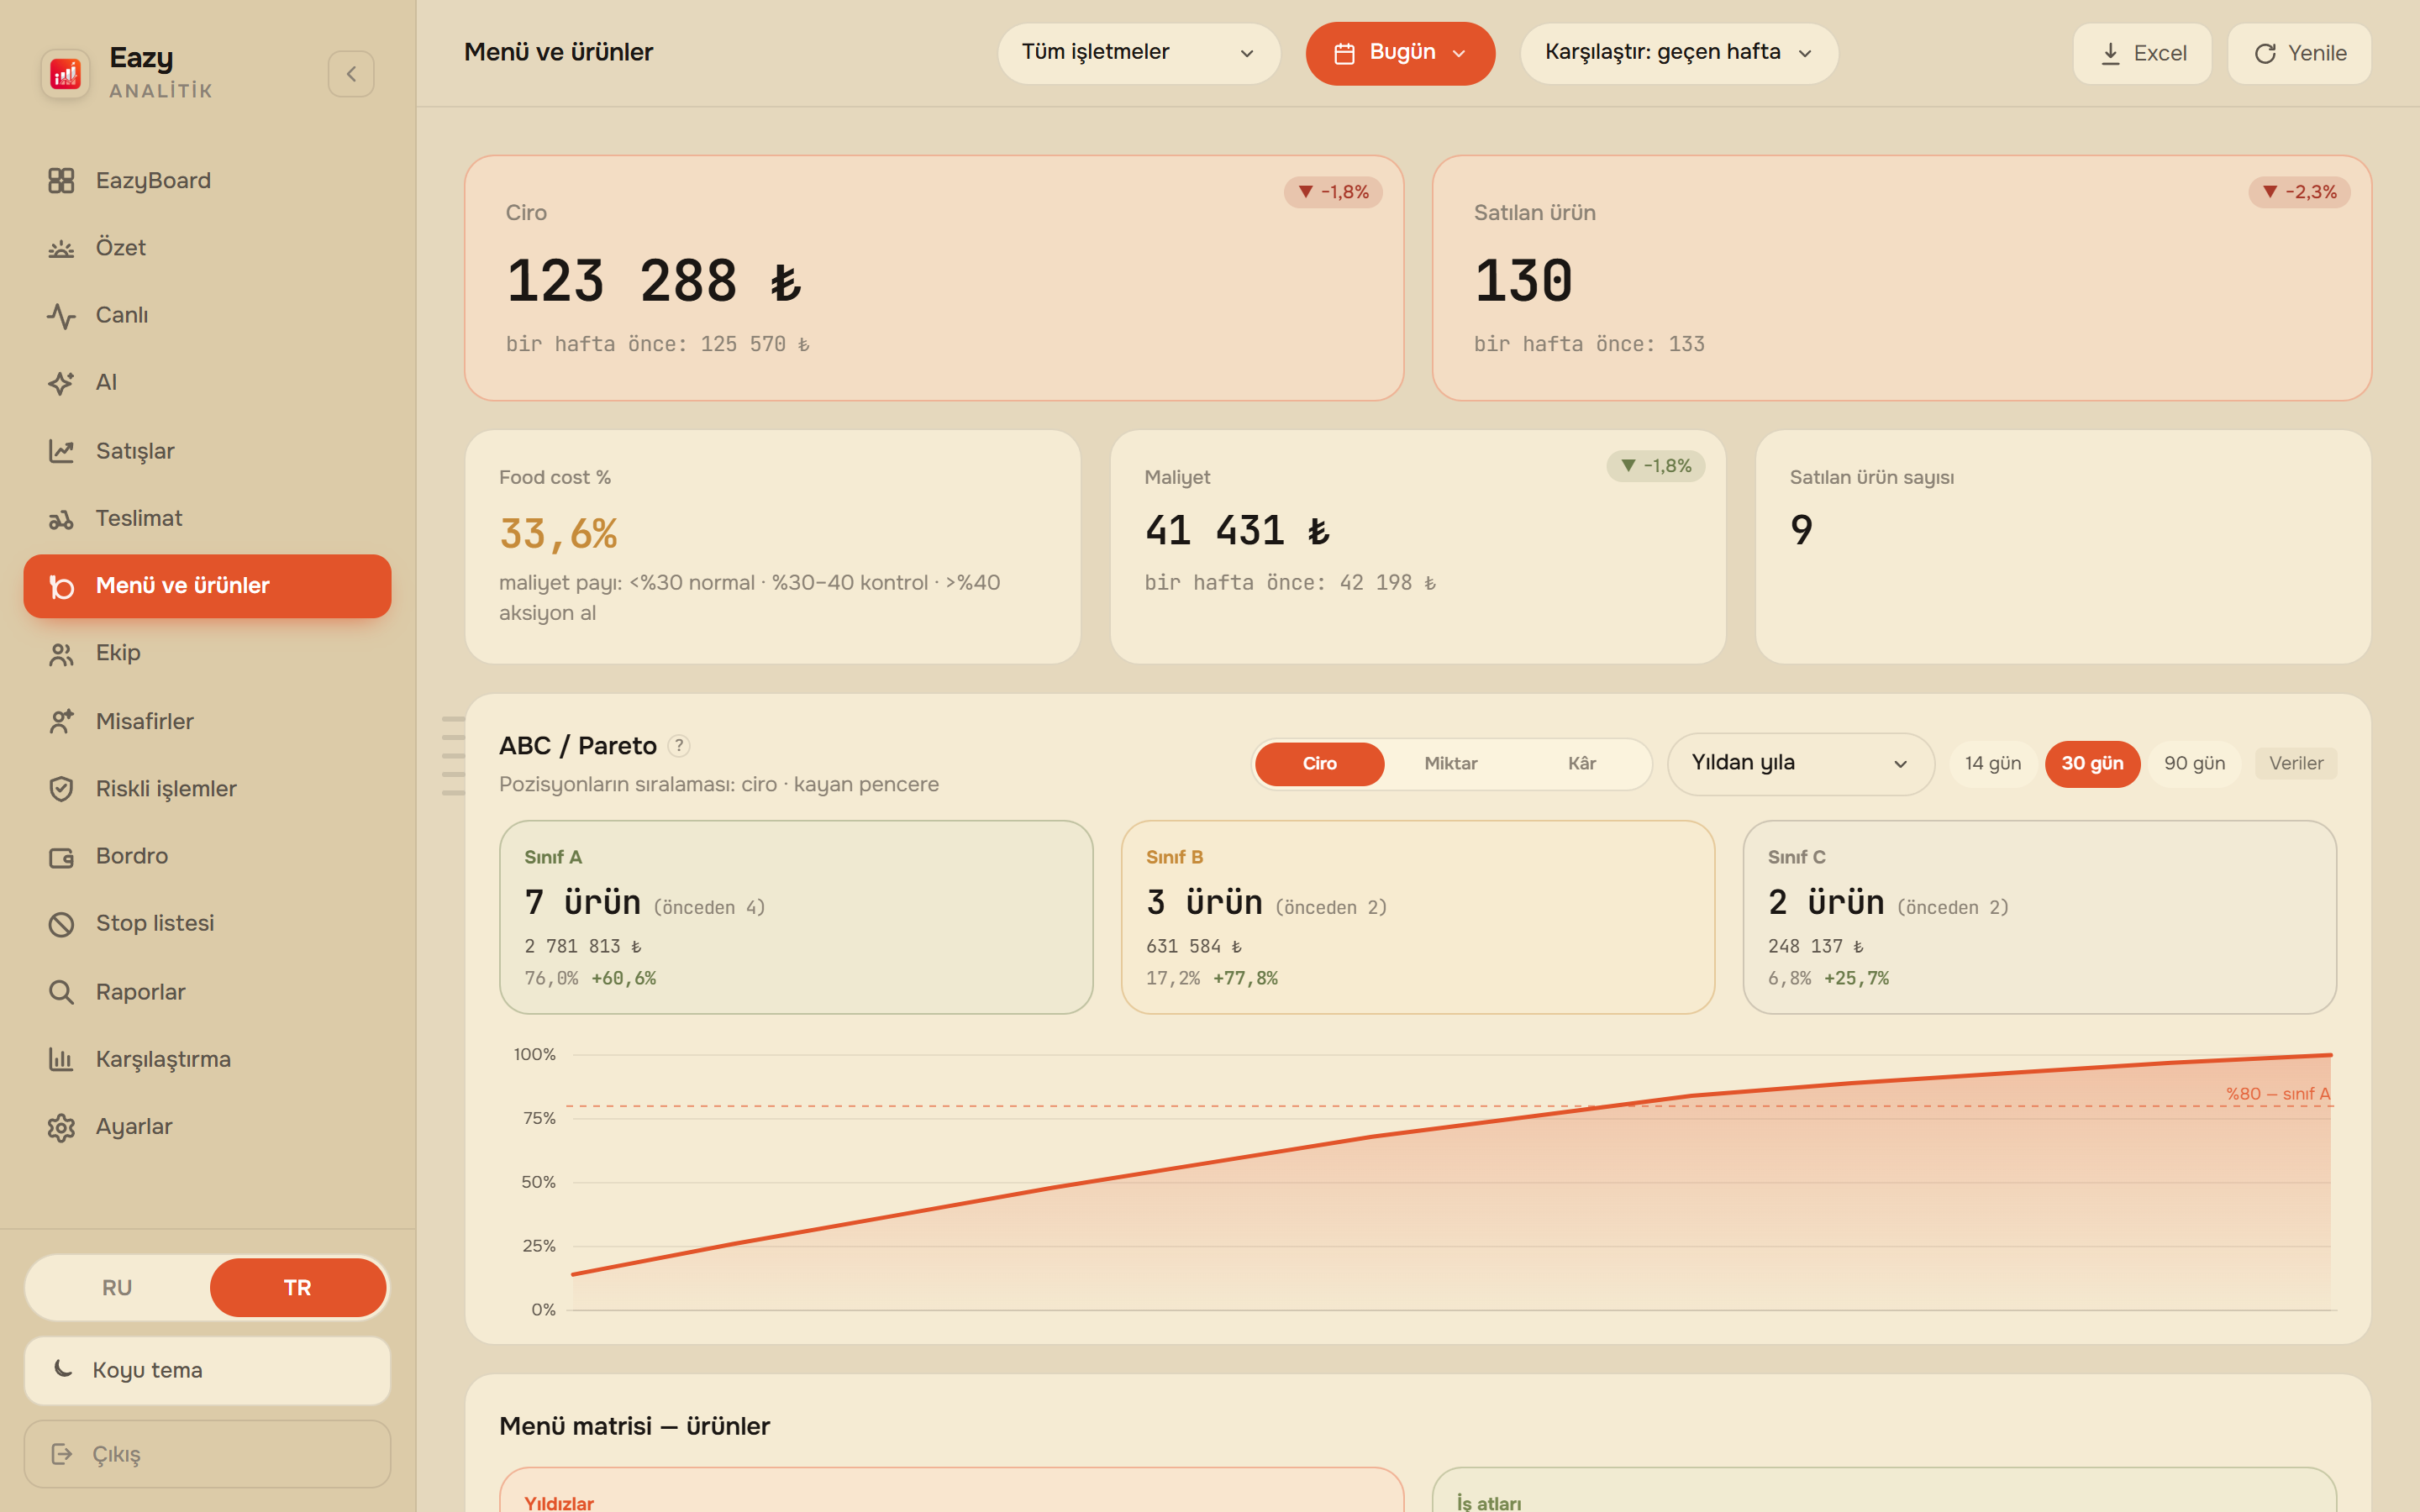This screenshot has width=2420, height=1512.
Task: Click the Sınıf C card
Action: 2039,917
